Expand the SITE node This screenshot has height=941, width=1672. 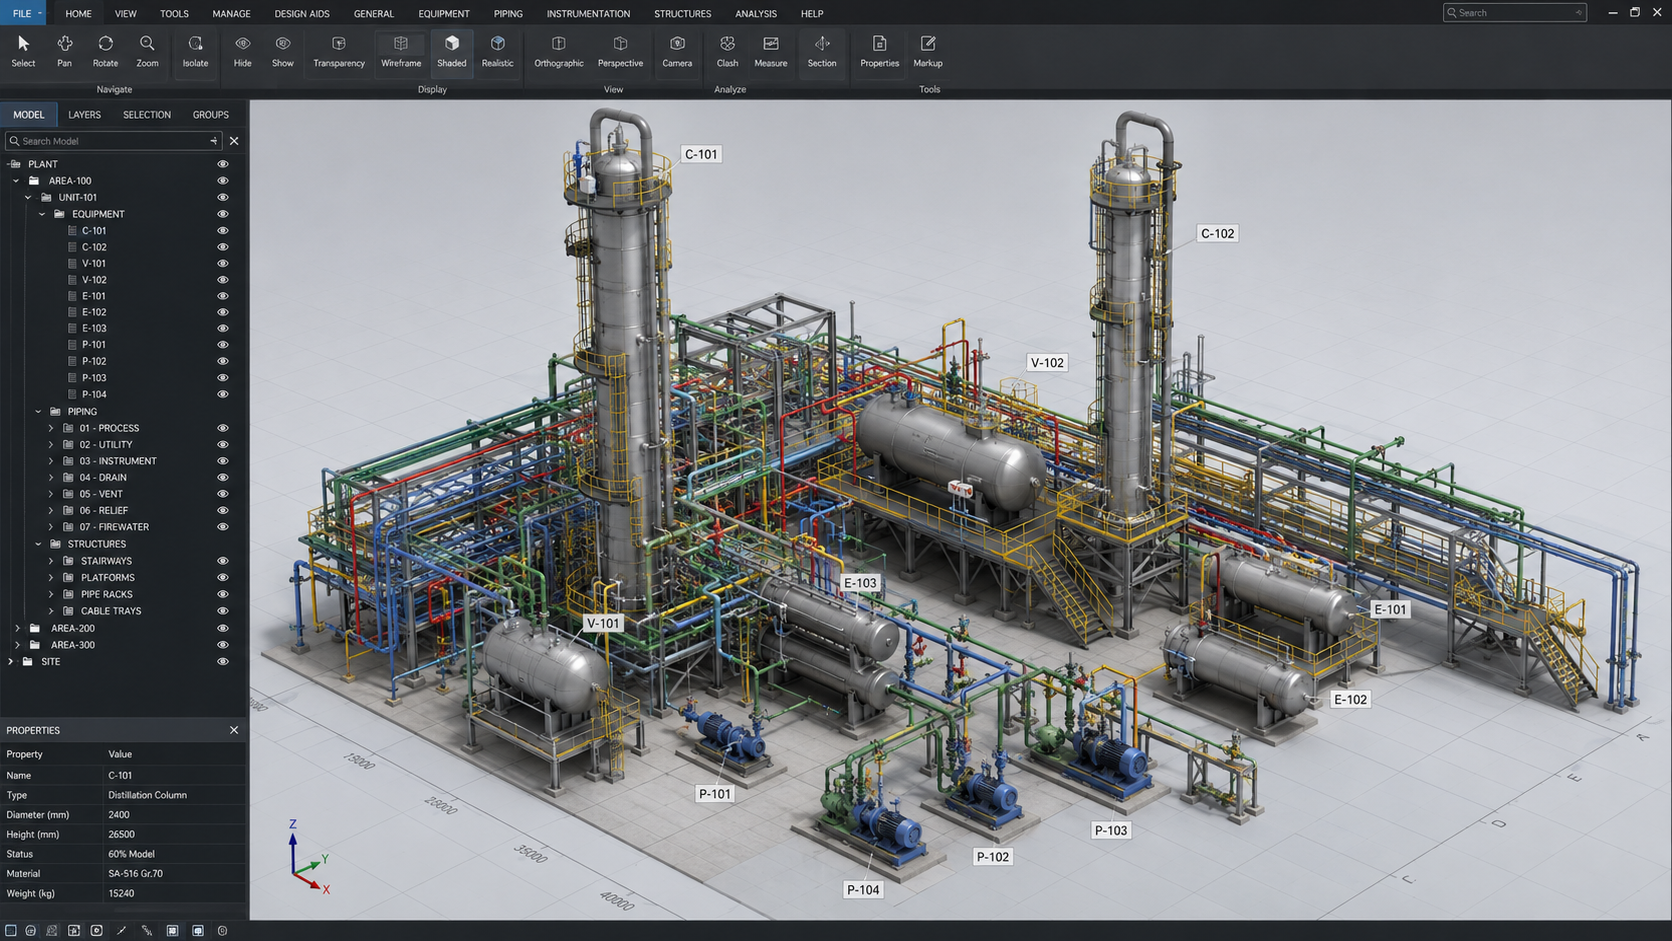point(11,661)
